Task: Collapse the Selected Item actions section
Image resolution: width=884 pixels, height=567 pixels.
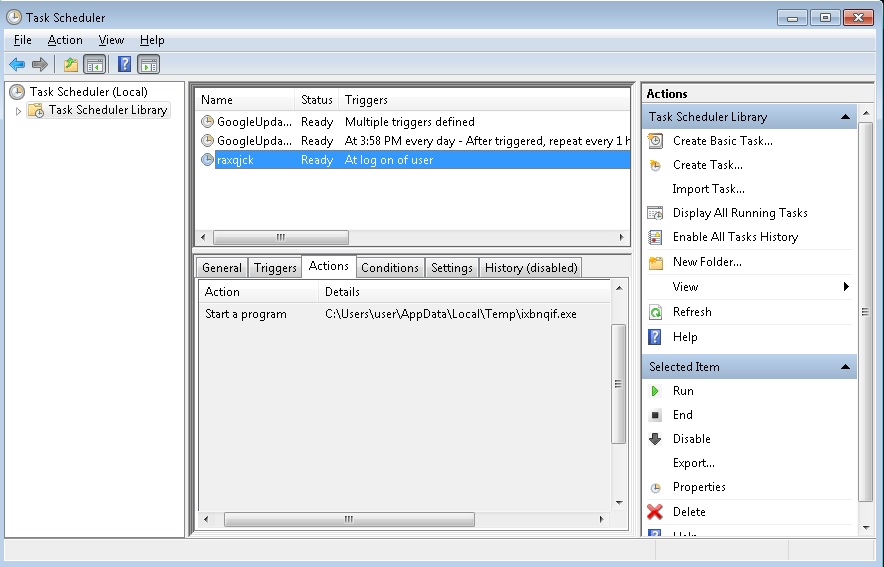Action: tap(845, 367)
